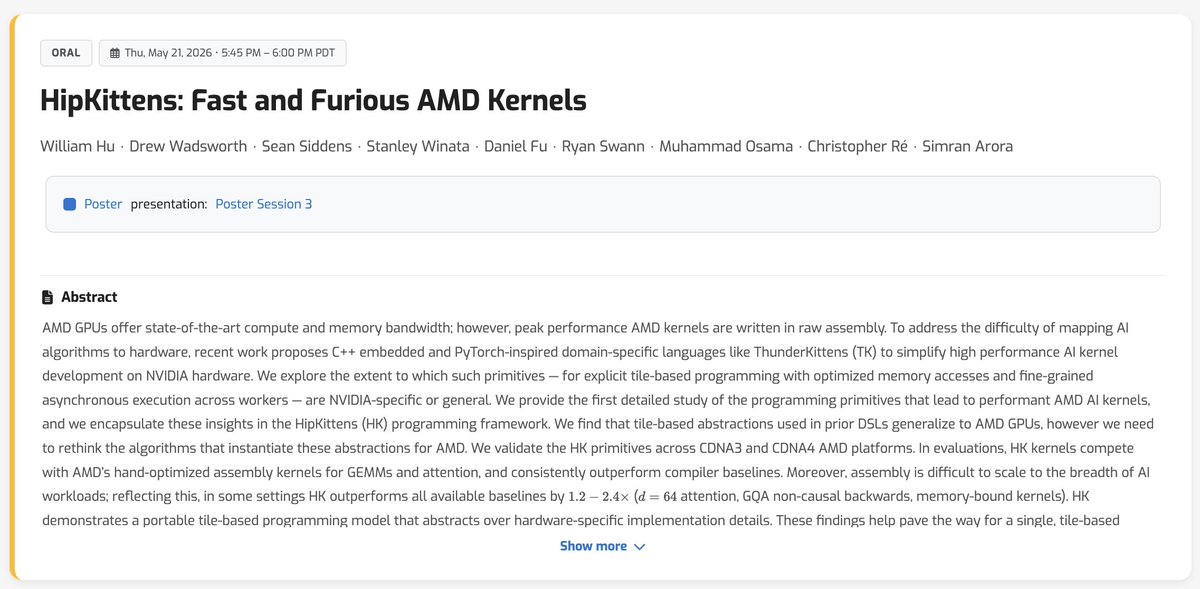Click the Abstract heading

[89, 297]
